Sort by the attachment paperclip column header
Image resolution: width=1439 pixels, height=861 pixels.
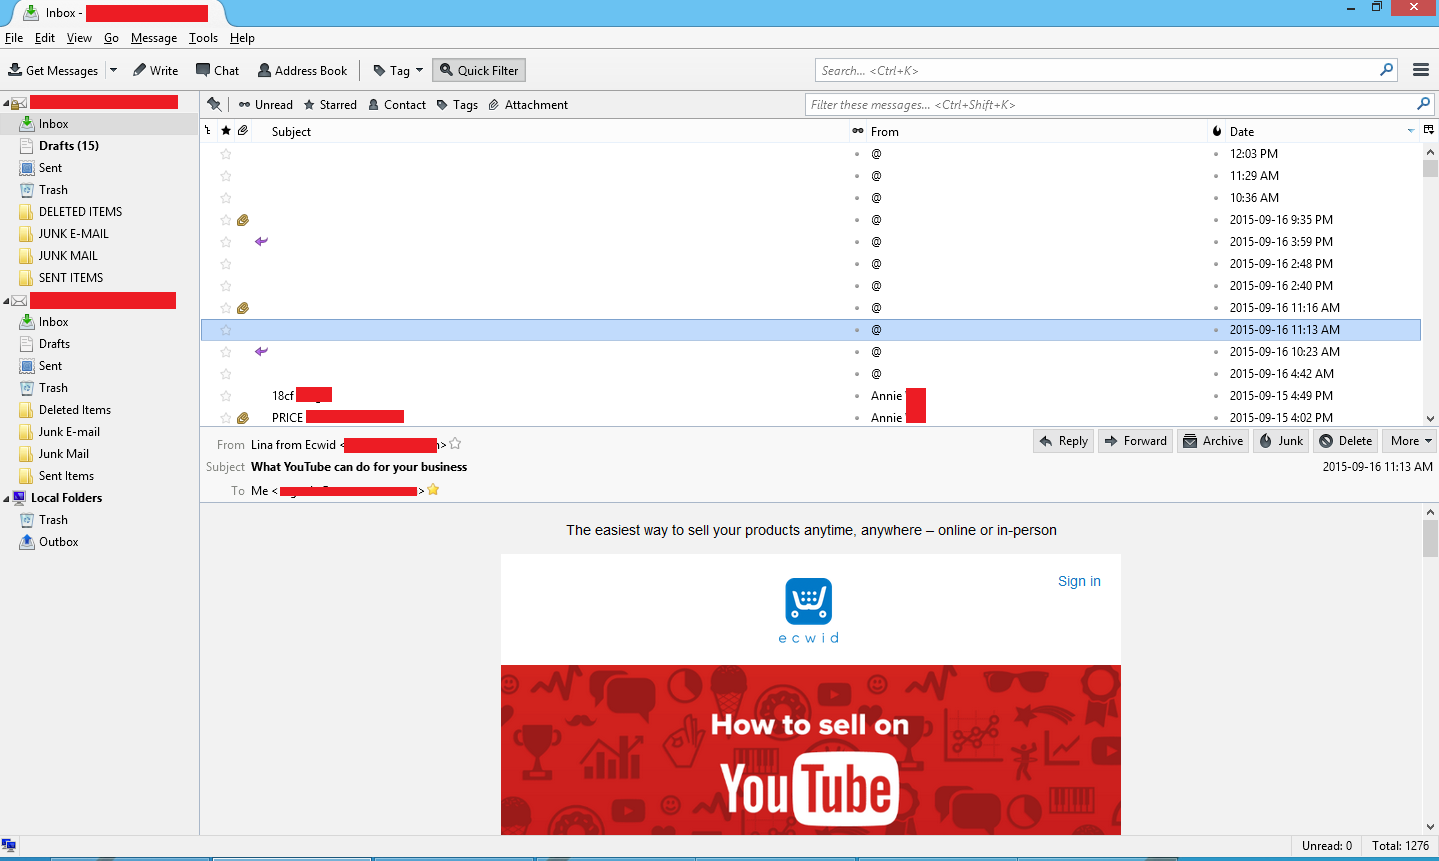243,131
